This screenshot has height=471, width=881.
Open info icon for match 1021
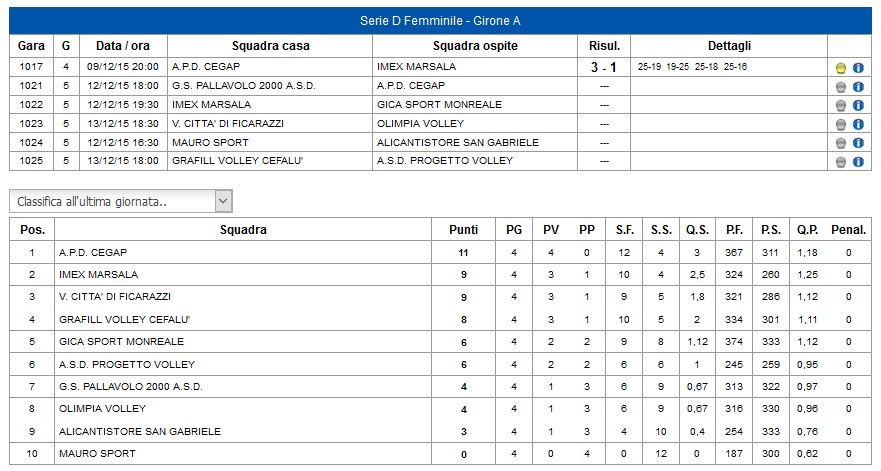tap(858, 87)
